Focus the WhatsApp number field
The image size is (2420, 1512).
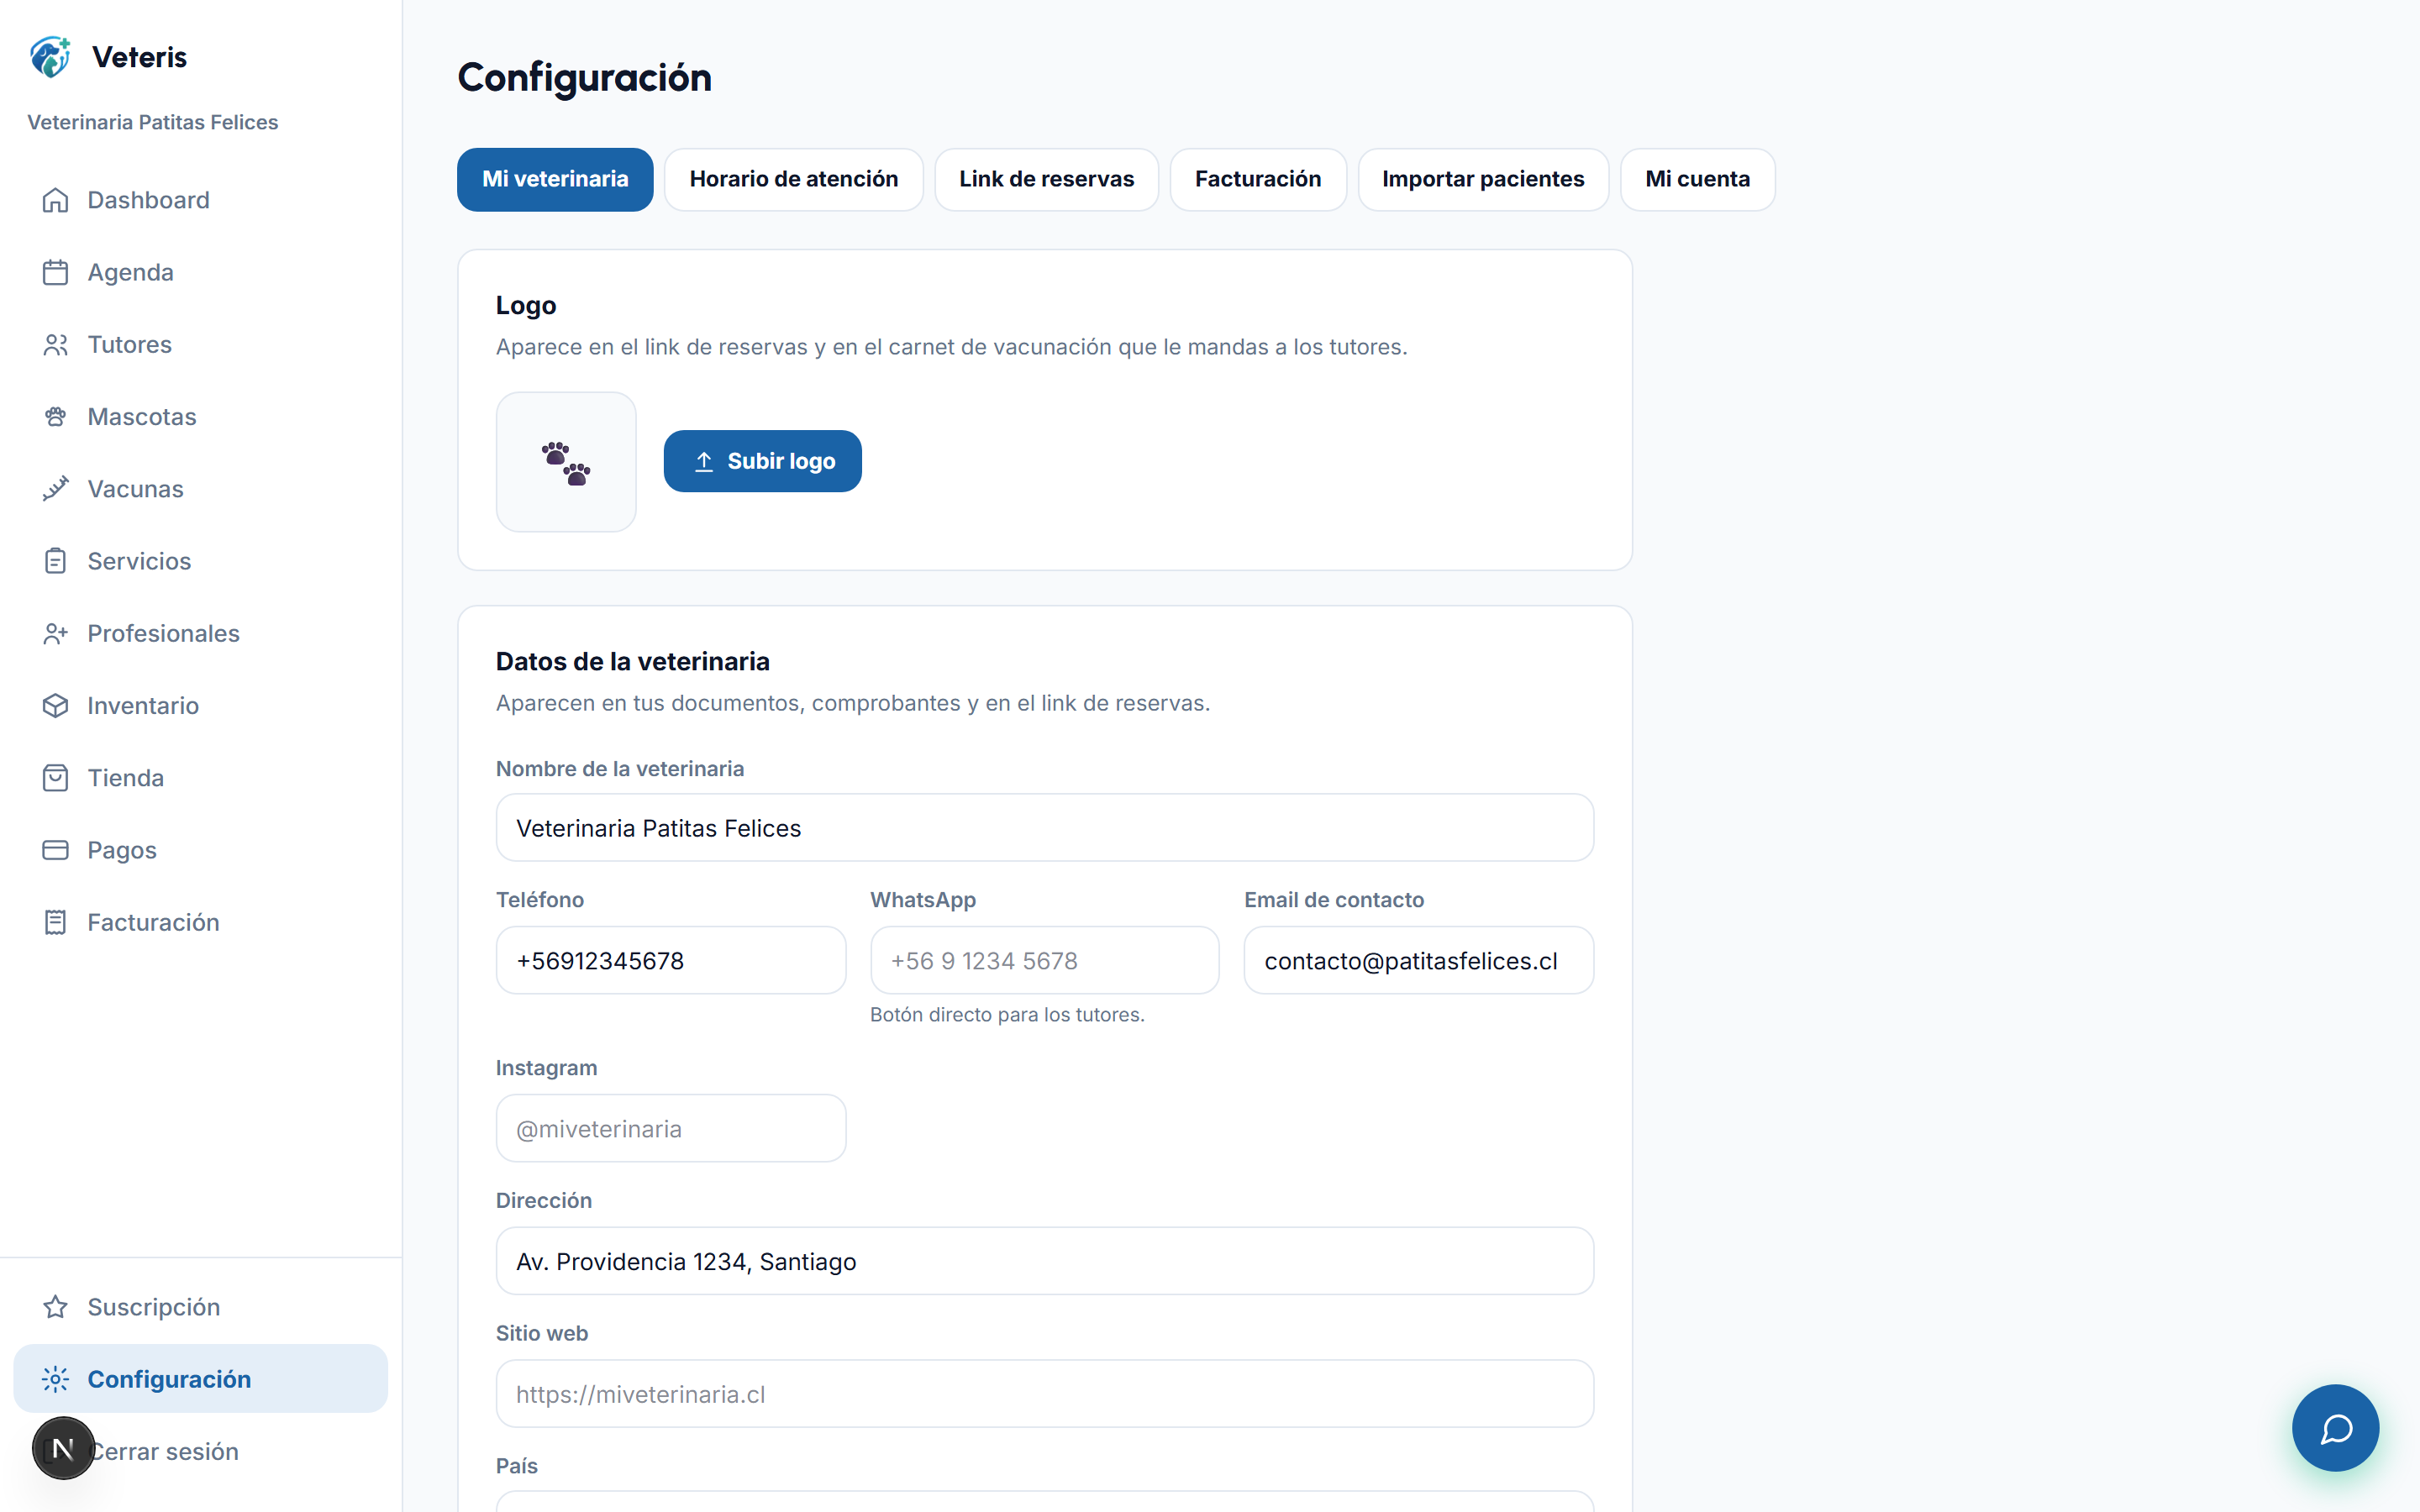1044,960
